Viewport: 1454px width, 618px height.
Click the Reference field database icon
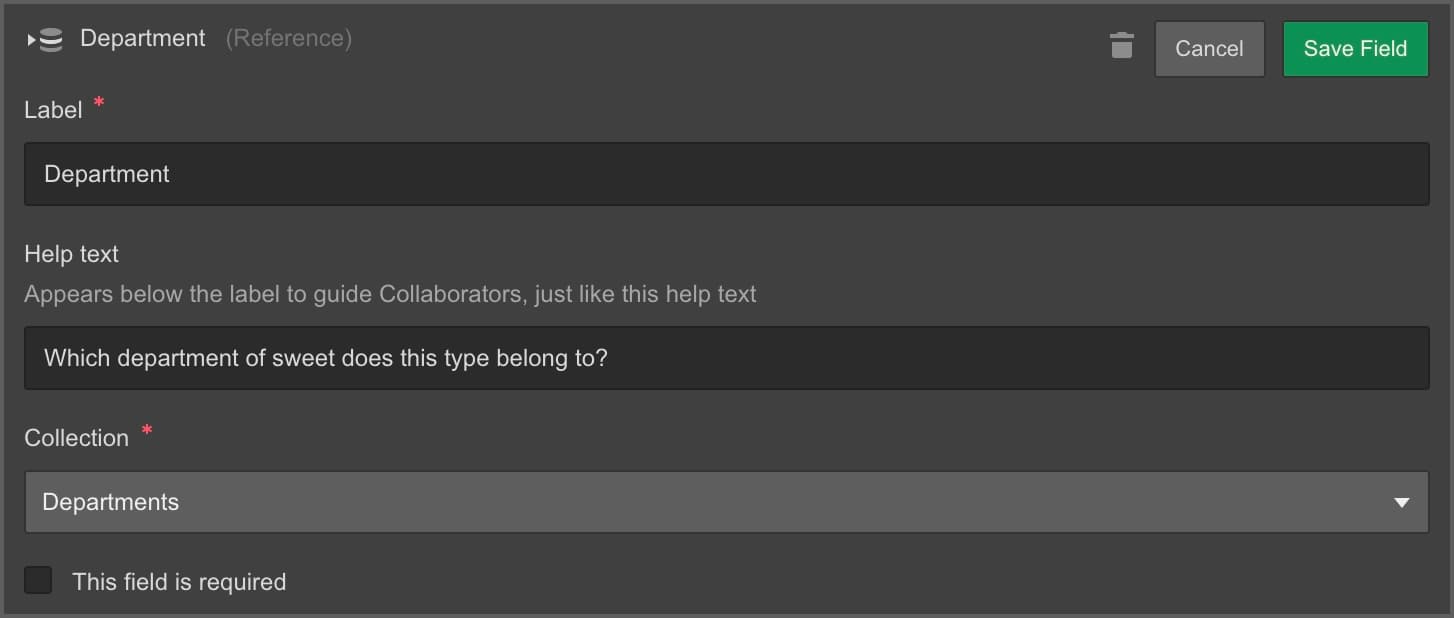pos(51,40)
